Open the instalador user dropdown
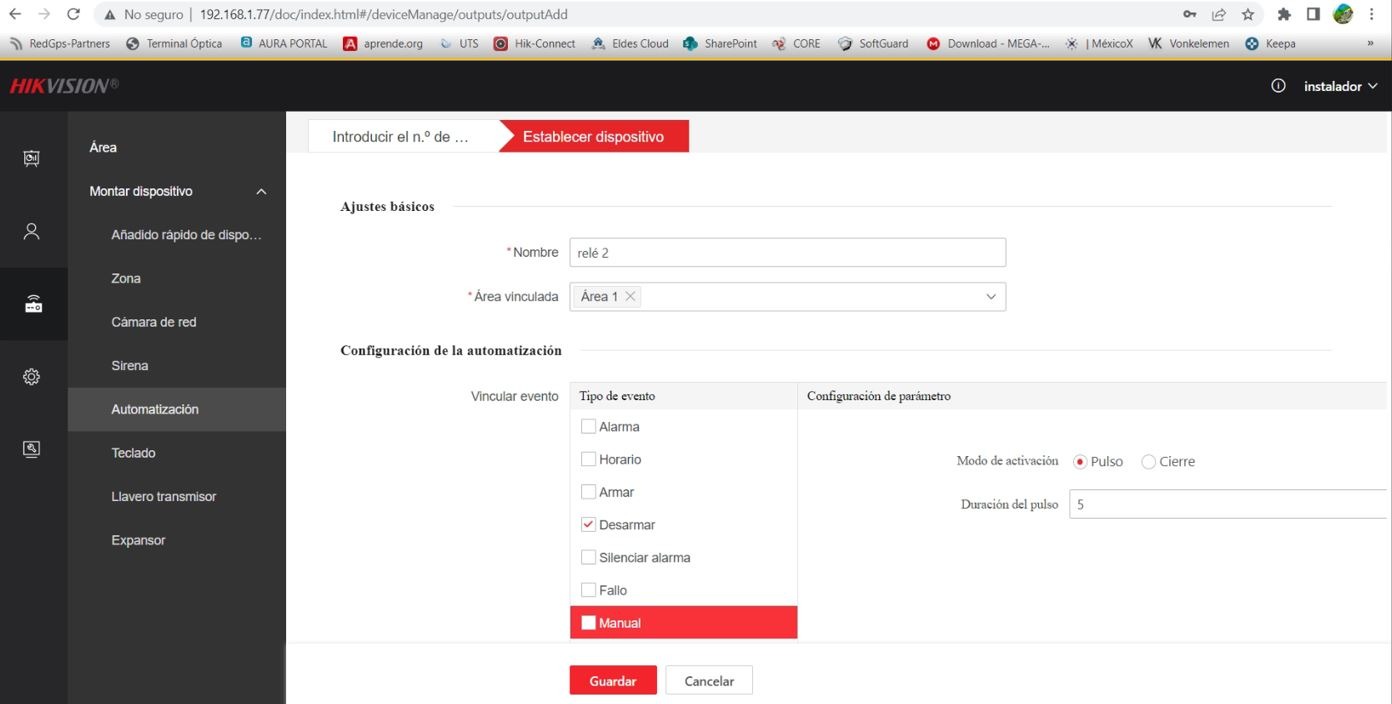 click(1340, 87)
